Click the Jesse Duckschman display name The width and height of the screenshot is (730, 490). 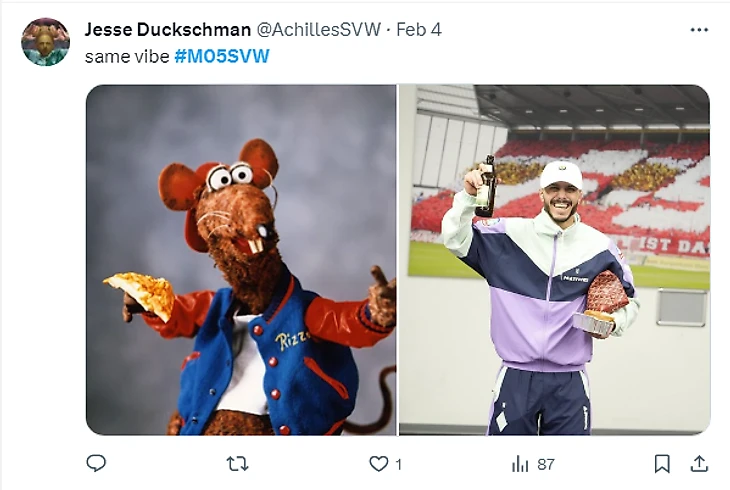[167, 29]
